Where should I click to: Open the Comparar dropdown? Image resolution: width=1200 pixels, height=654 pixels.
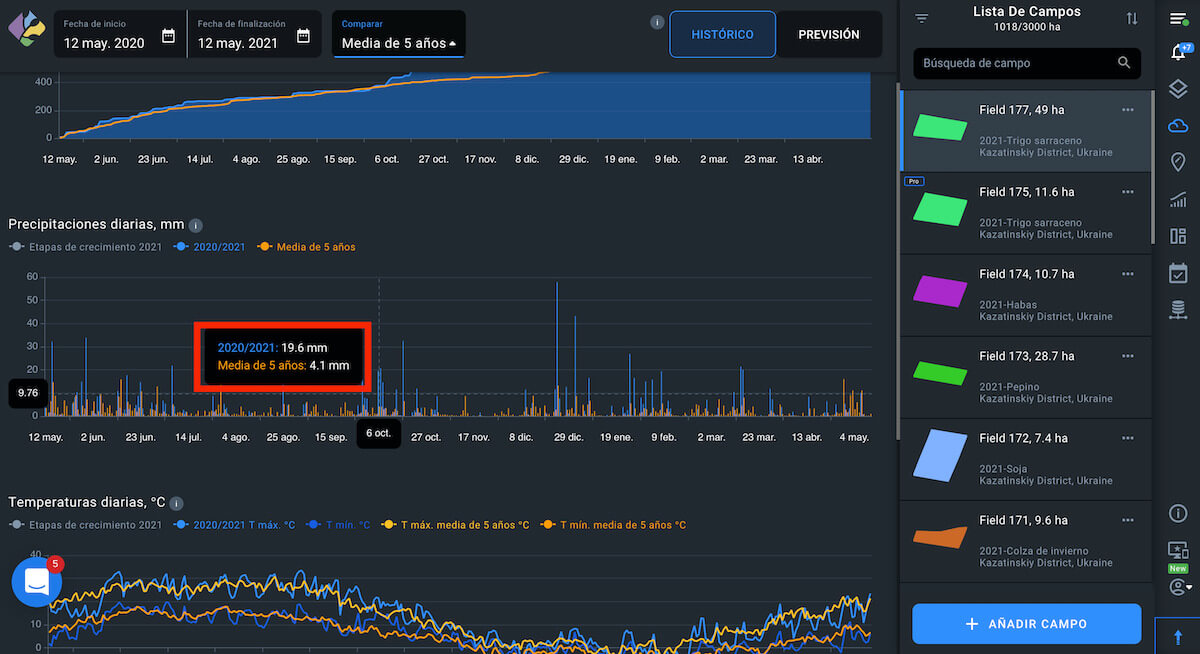pos(399,35)
